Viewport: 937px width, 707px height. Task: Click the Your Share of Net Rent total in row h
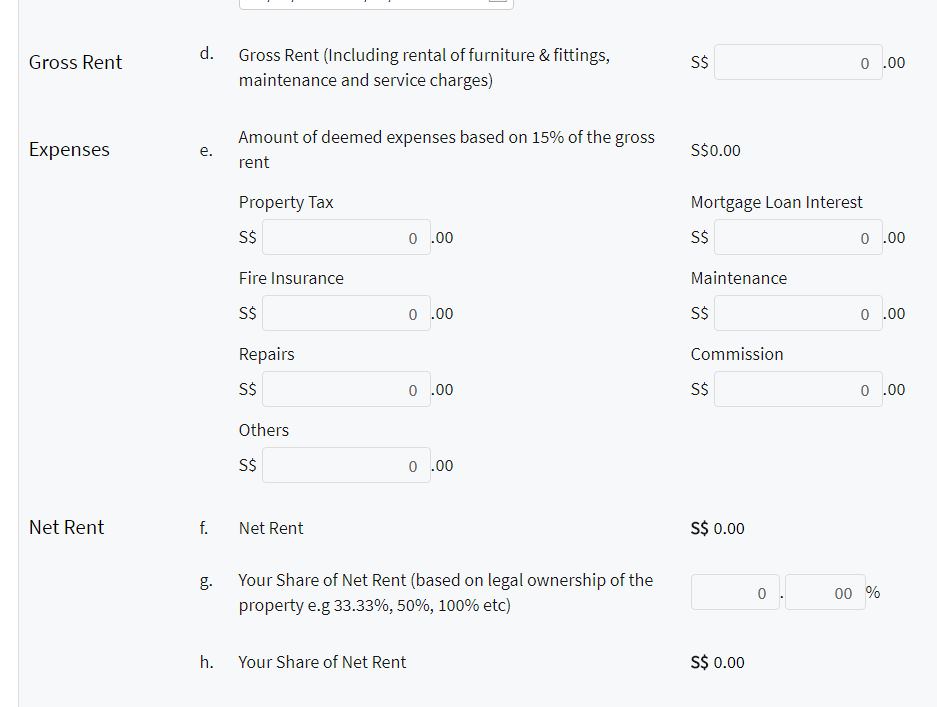tap(718, 663)
